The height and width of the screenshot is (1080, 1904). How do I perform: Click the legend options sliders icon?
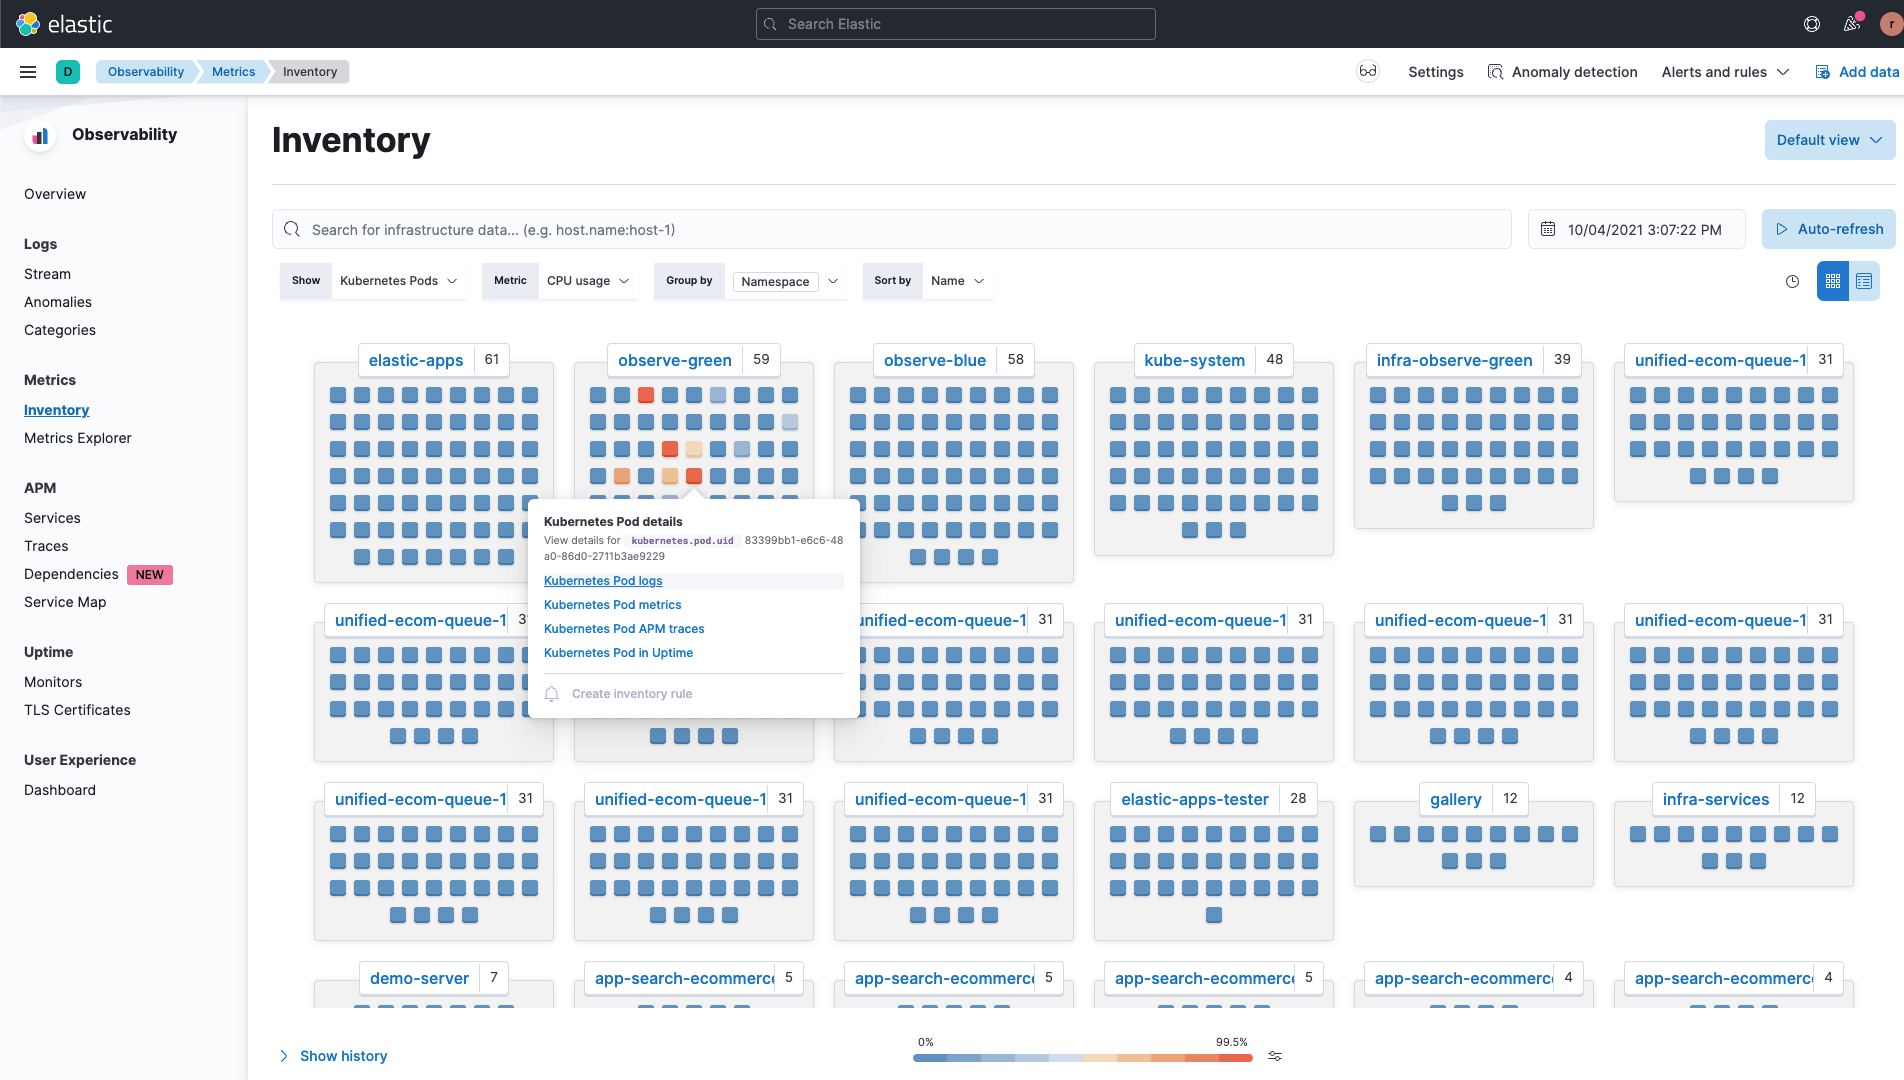1275,1056
